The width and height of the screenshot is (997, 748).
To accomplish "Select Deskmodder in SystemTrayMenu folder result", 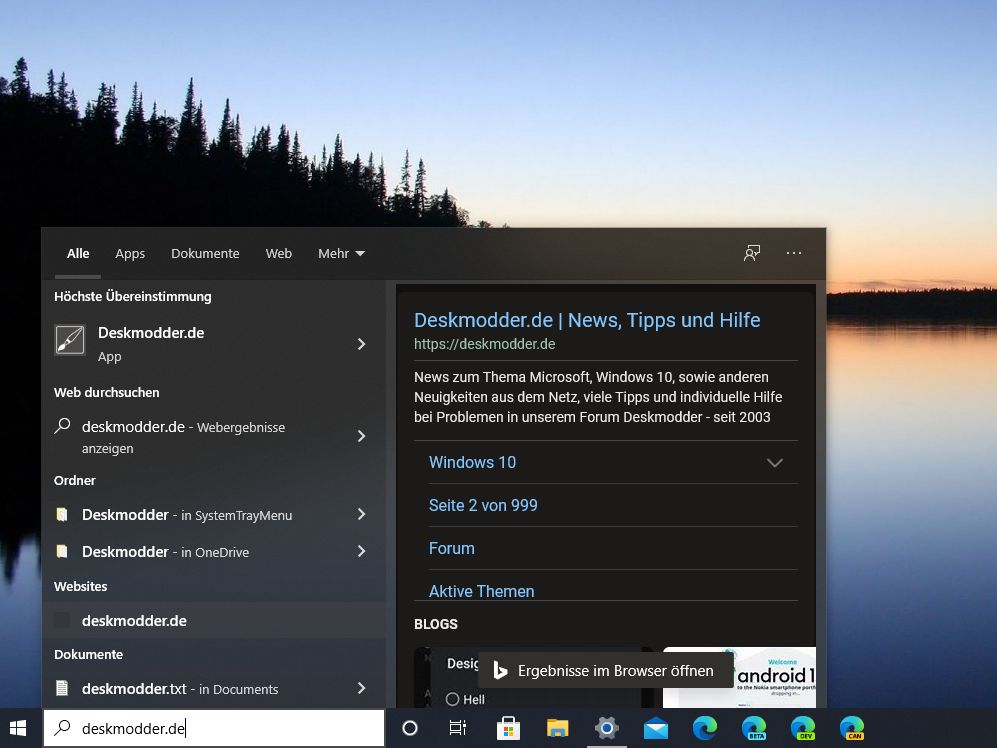I will coord(214,515).
